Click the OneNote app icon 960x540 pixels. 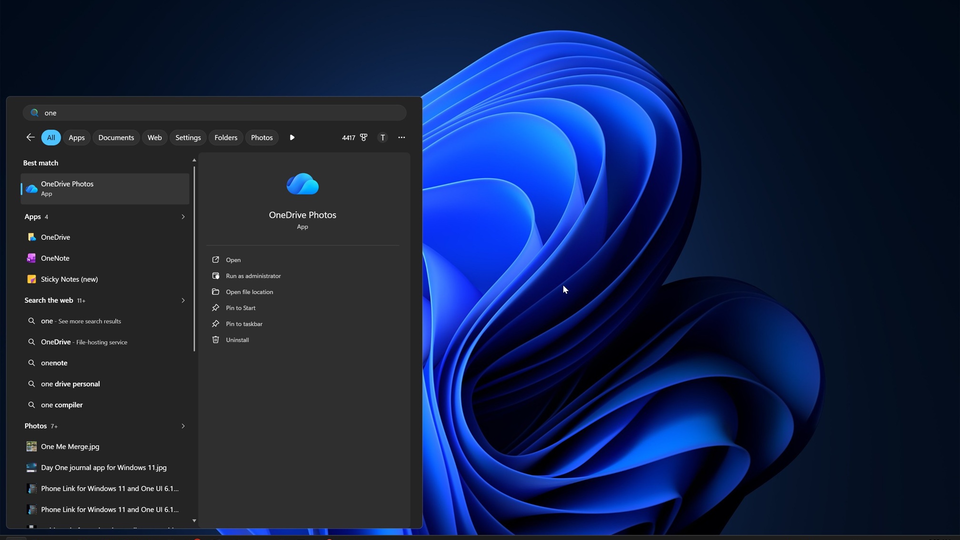[31, 258]
